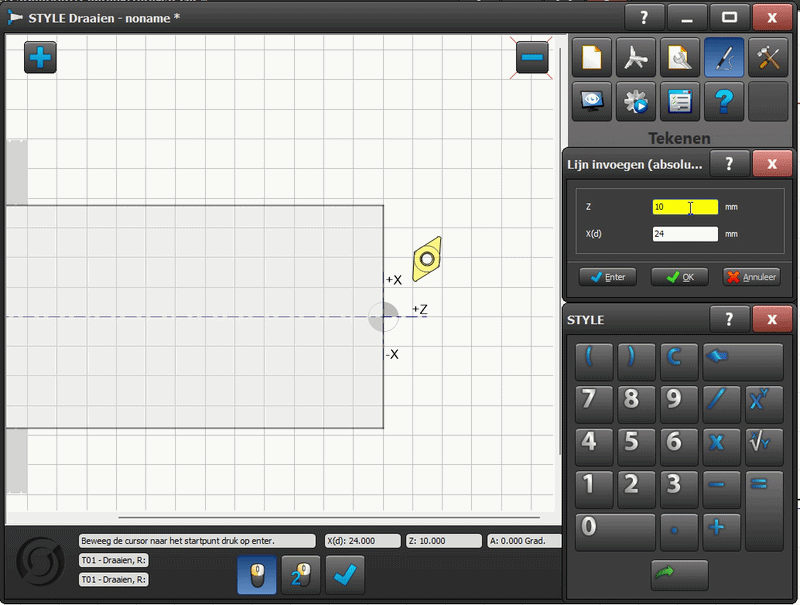Click the yellow cutting insert tool
The width and height of the screenshot is (800, 605).
(x=427, y=259)
